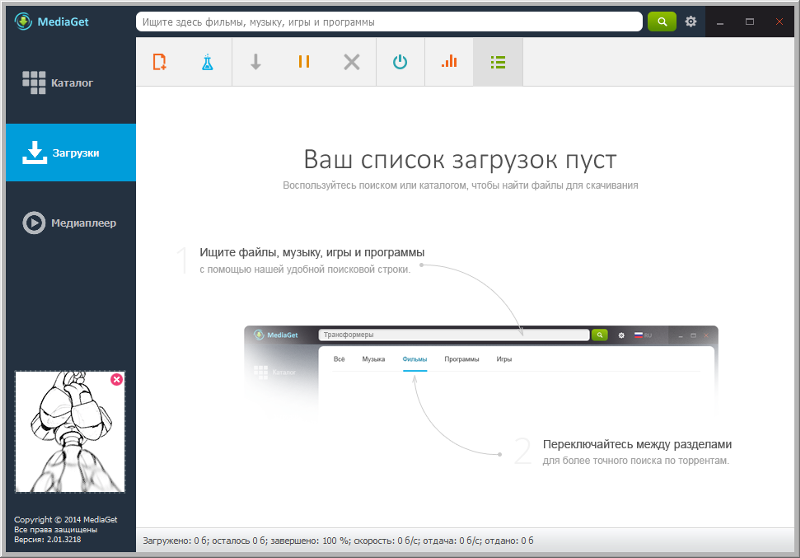
Task: Click 'Переключайтесь между разделами' text
Action: (x=637, y=444)
